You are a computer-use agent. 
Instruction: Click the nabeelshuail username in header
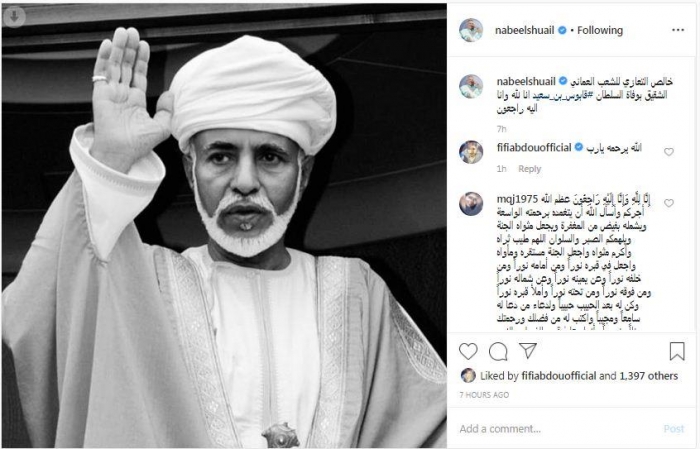(524, 30)
